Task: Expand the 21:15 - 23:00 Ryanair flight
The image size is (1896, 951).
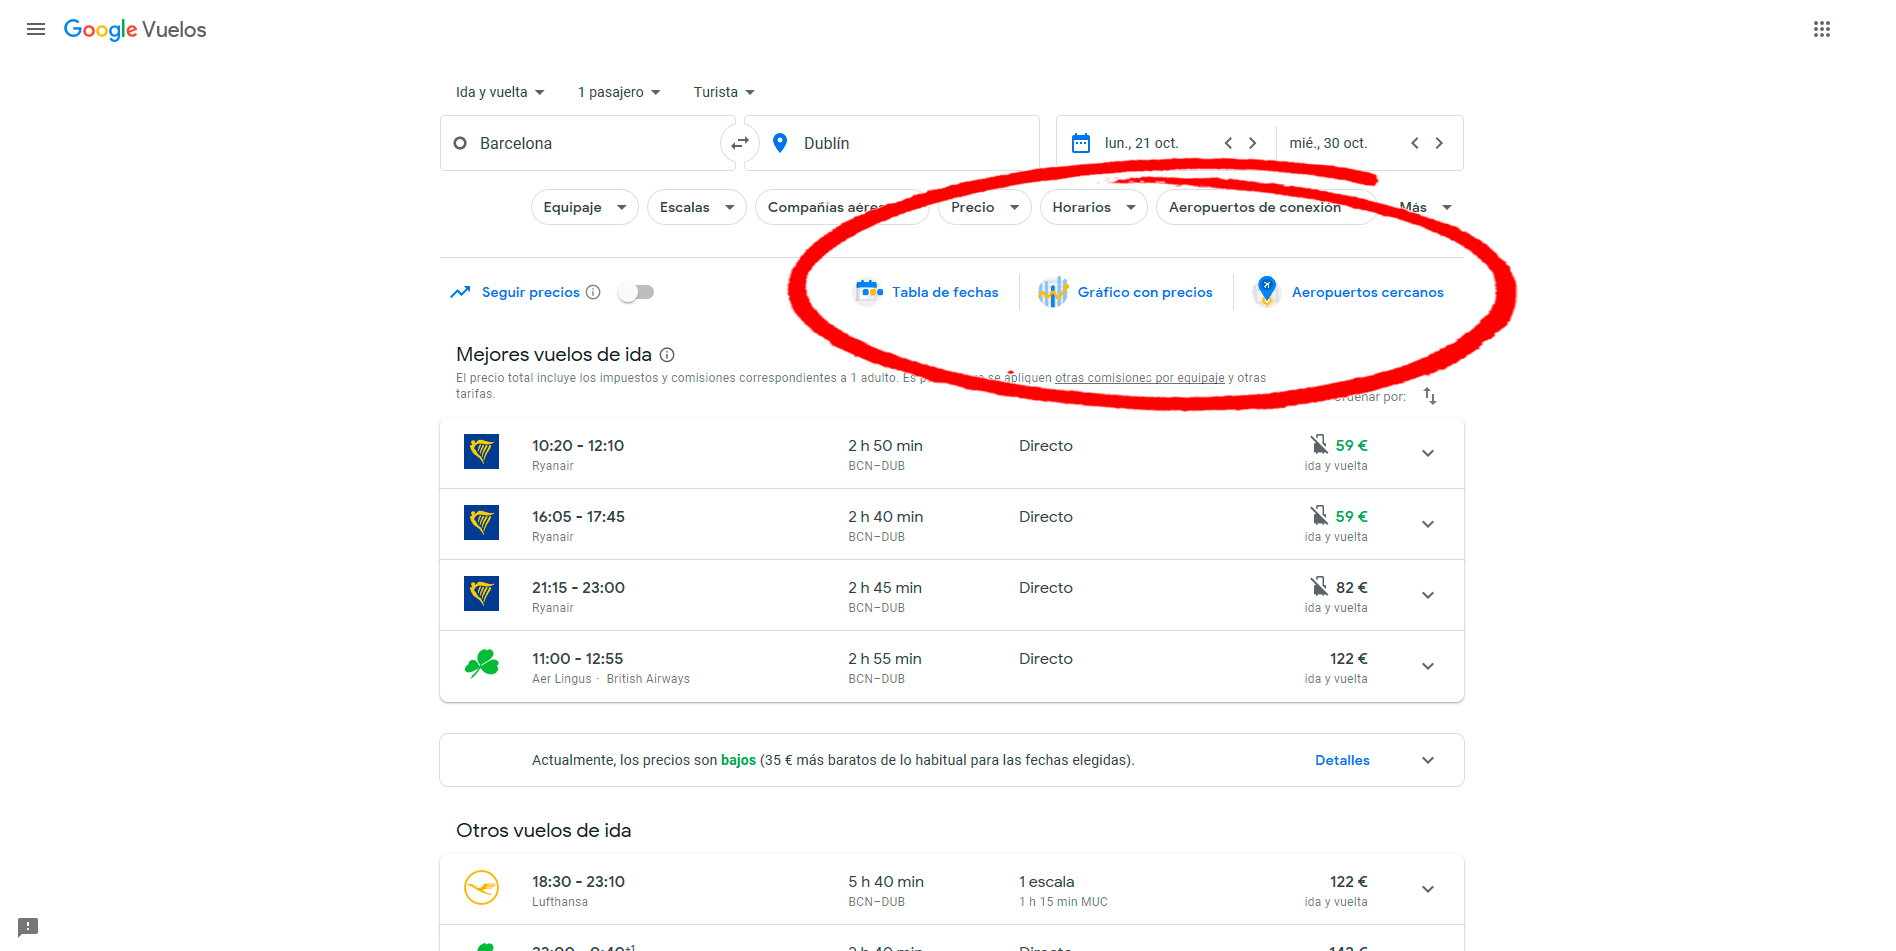Action: [x=1428, y=595]
